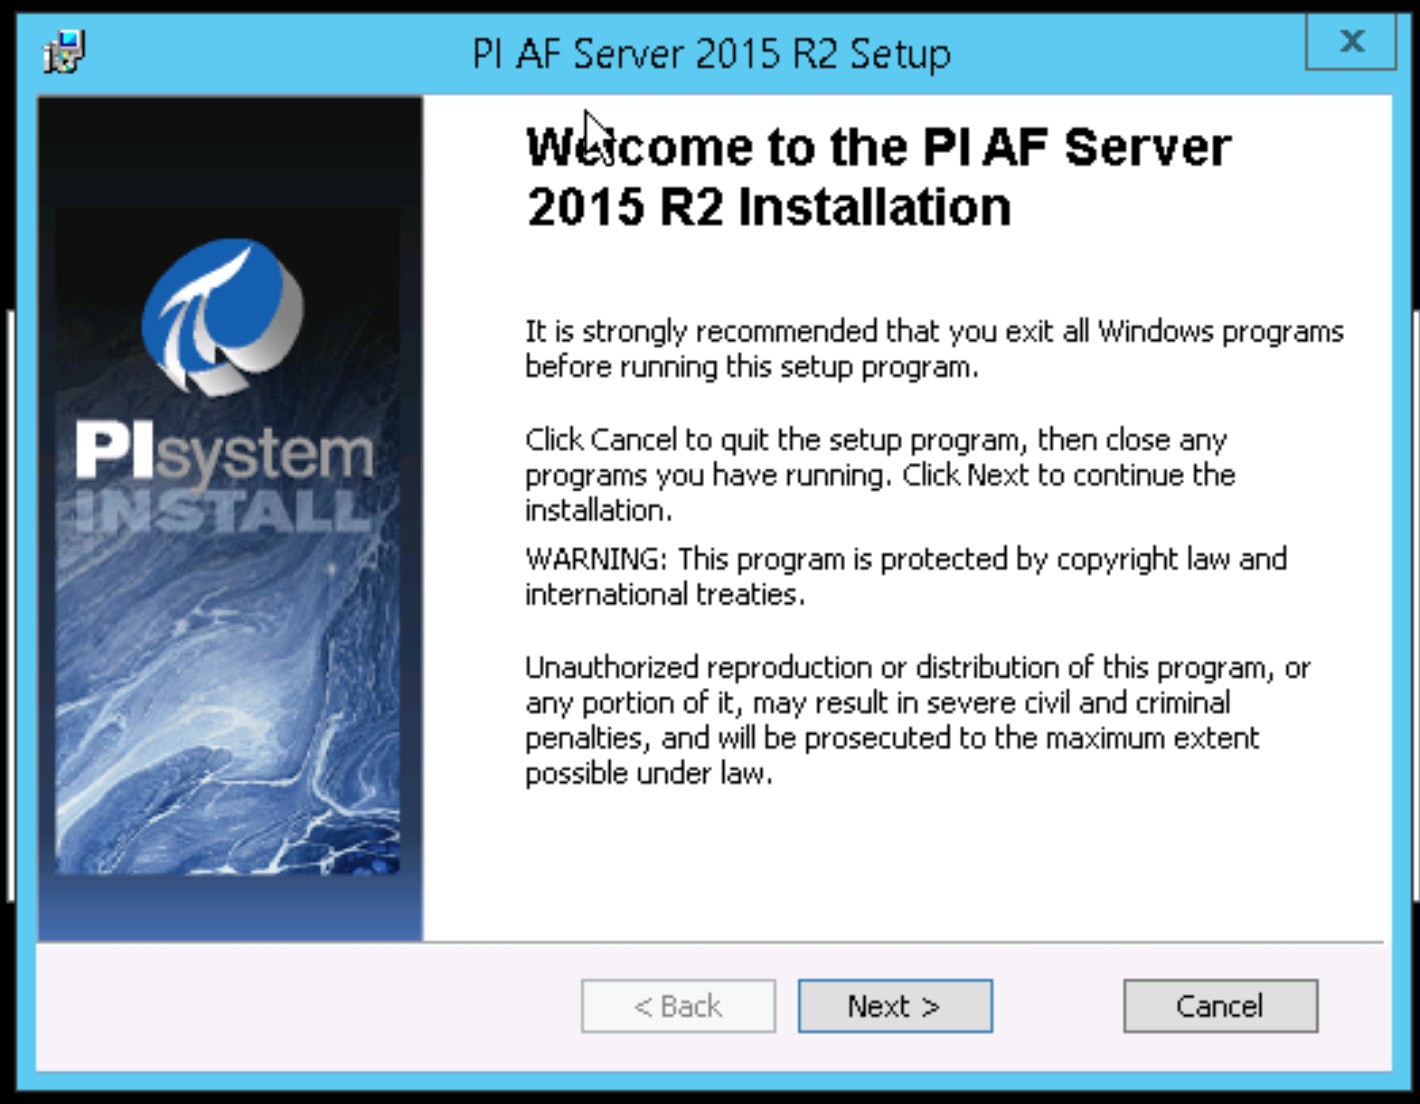Click the 'Click Cancel to quit the setup' paragraph
The height and width of the screenshot is (1104, 1420).
tap(880, 475)
